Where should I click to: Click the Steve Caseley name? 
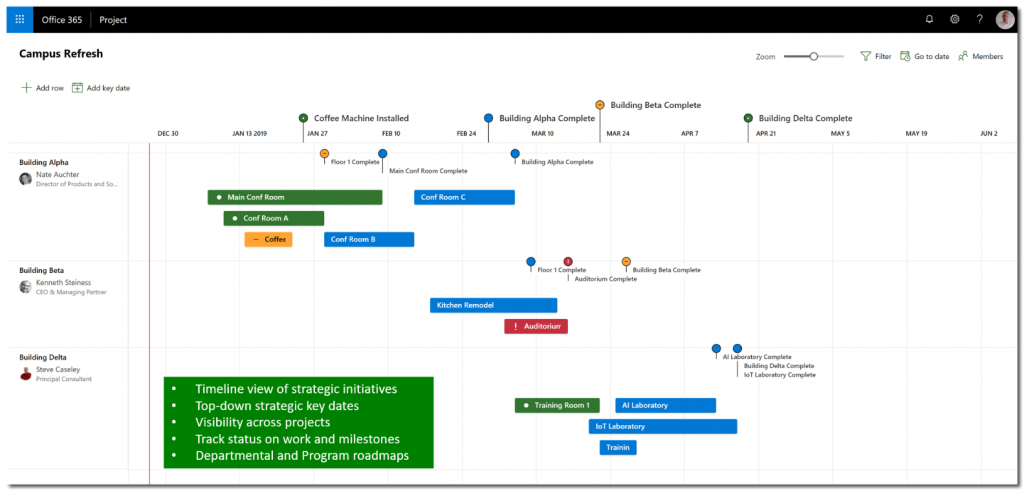(x=59, y=370)
